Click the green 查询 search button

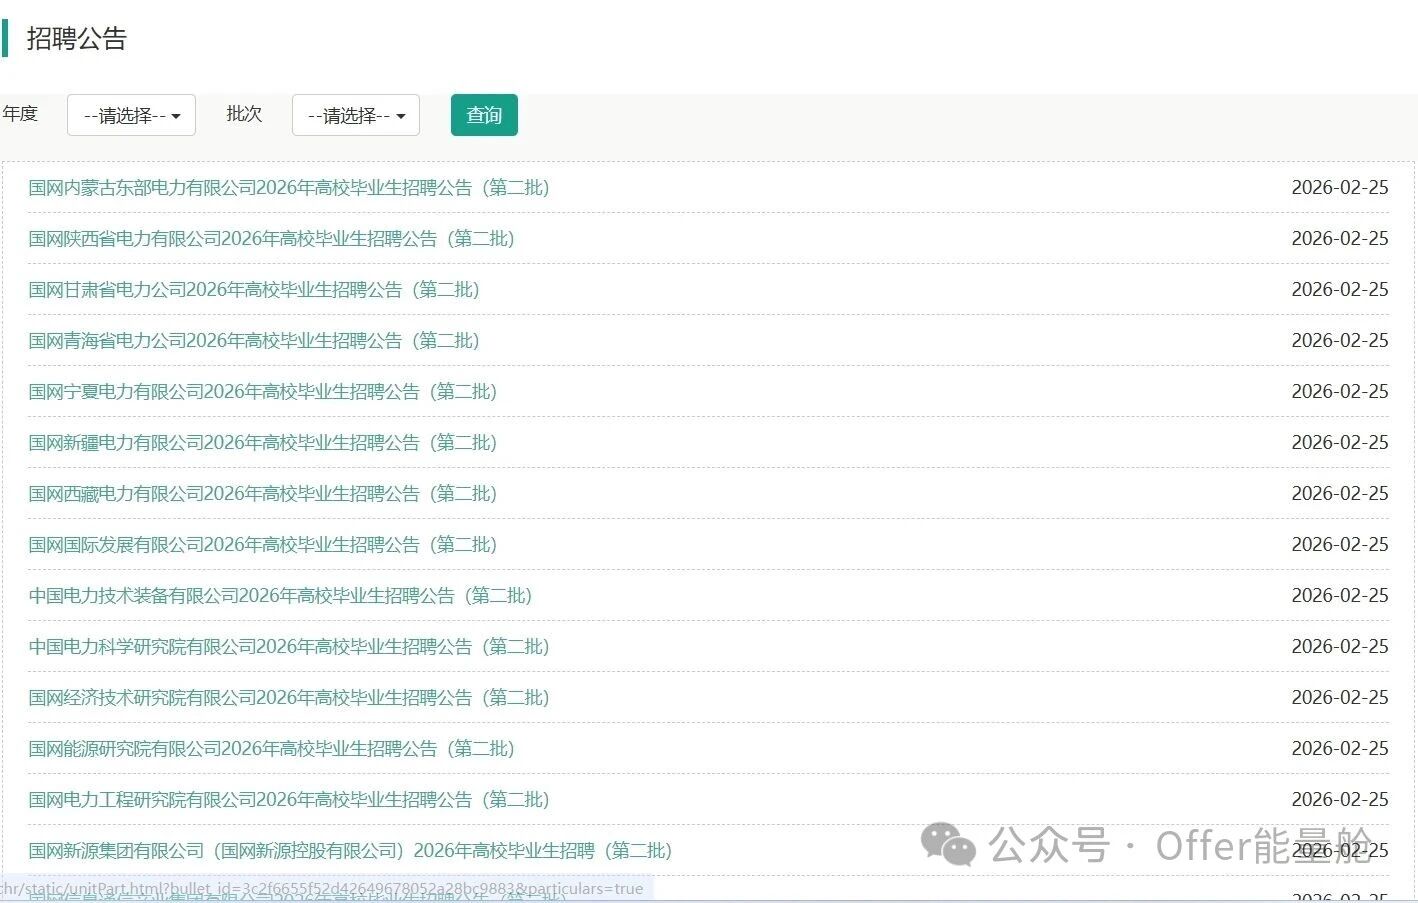tap(484, 115)
